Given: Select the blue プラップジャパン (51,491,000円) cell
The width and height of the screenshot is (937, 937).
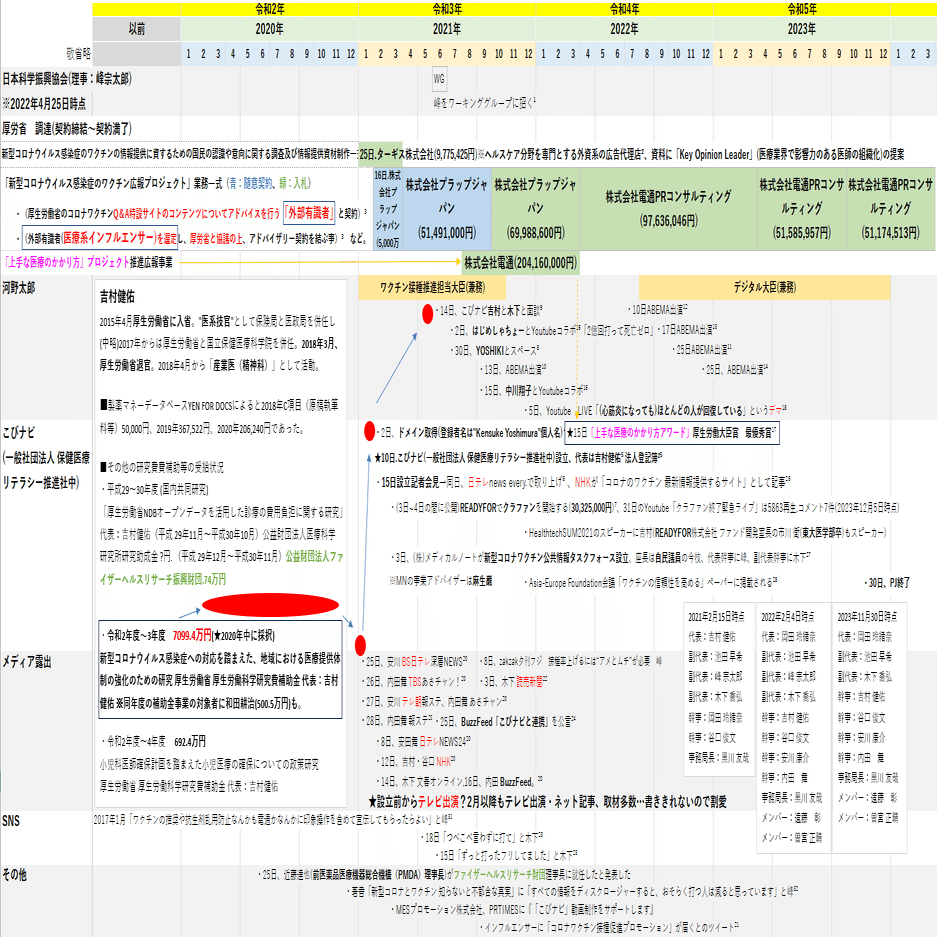Looking at the screenshot, I should click(x=447, y=209).
